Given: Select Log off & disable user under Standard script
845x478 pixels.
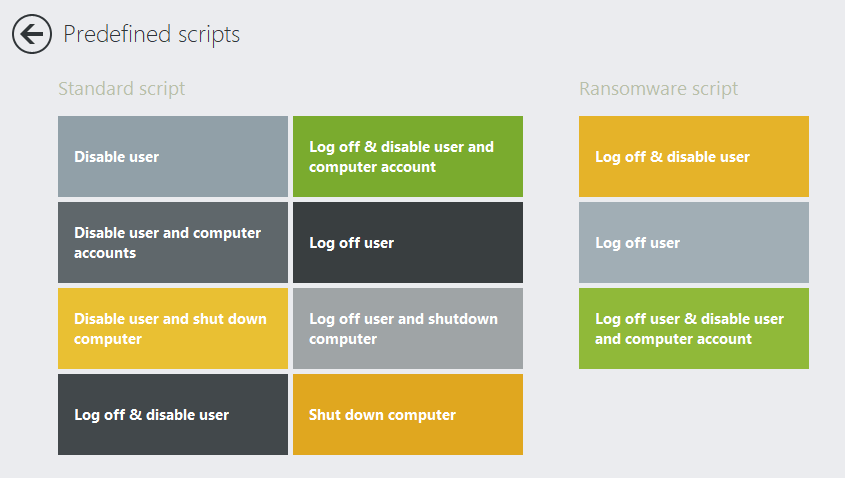Looking at the screenshot, I should pyautogui.click(x=172, y=415).
